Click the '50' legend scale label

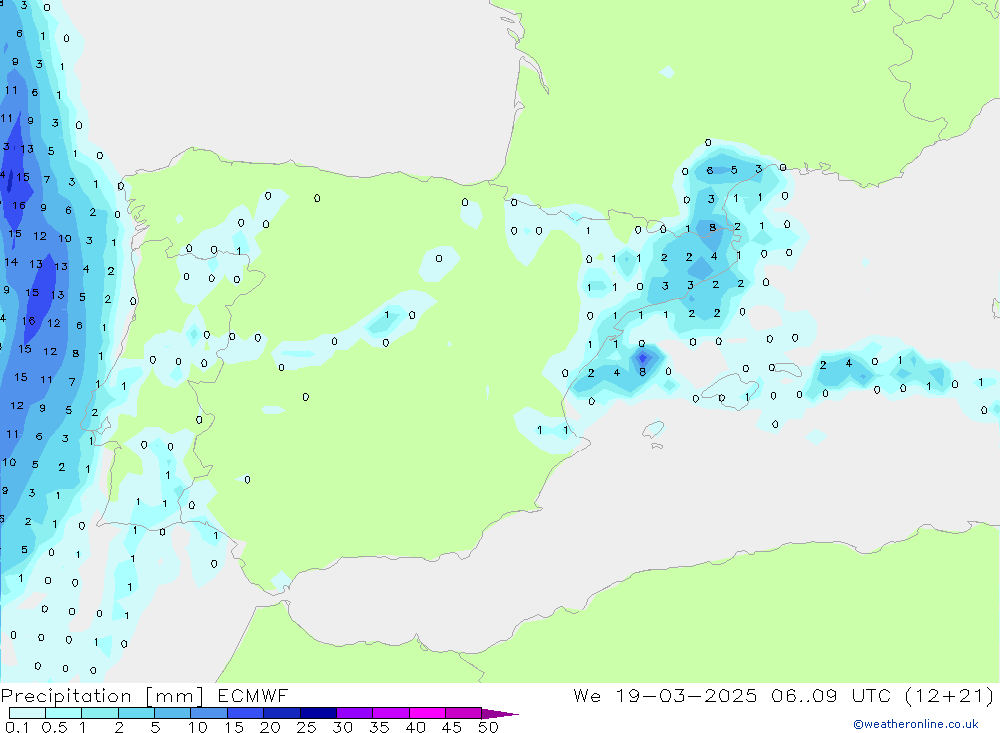tap(488, 727)
